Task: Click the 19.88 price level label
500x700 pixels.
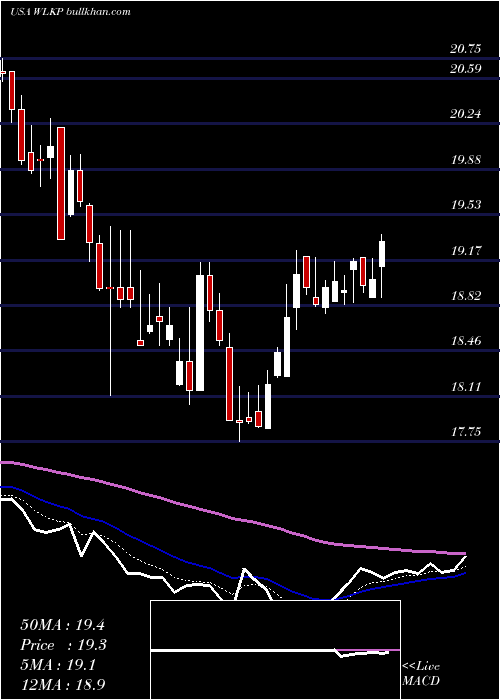Action: pyautogui.click(x=466, y=159)
